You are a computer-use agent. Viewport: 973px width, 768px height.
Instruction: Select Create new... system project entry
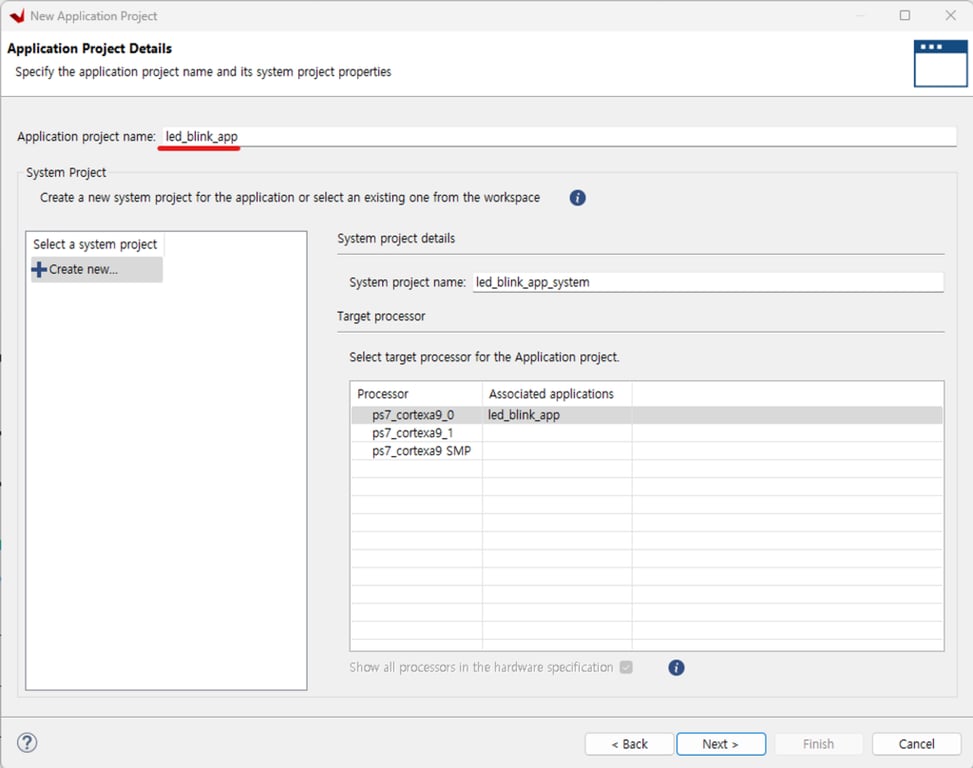click(x=97, y=269)
